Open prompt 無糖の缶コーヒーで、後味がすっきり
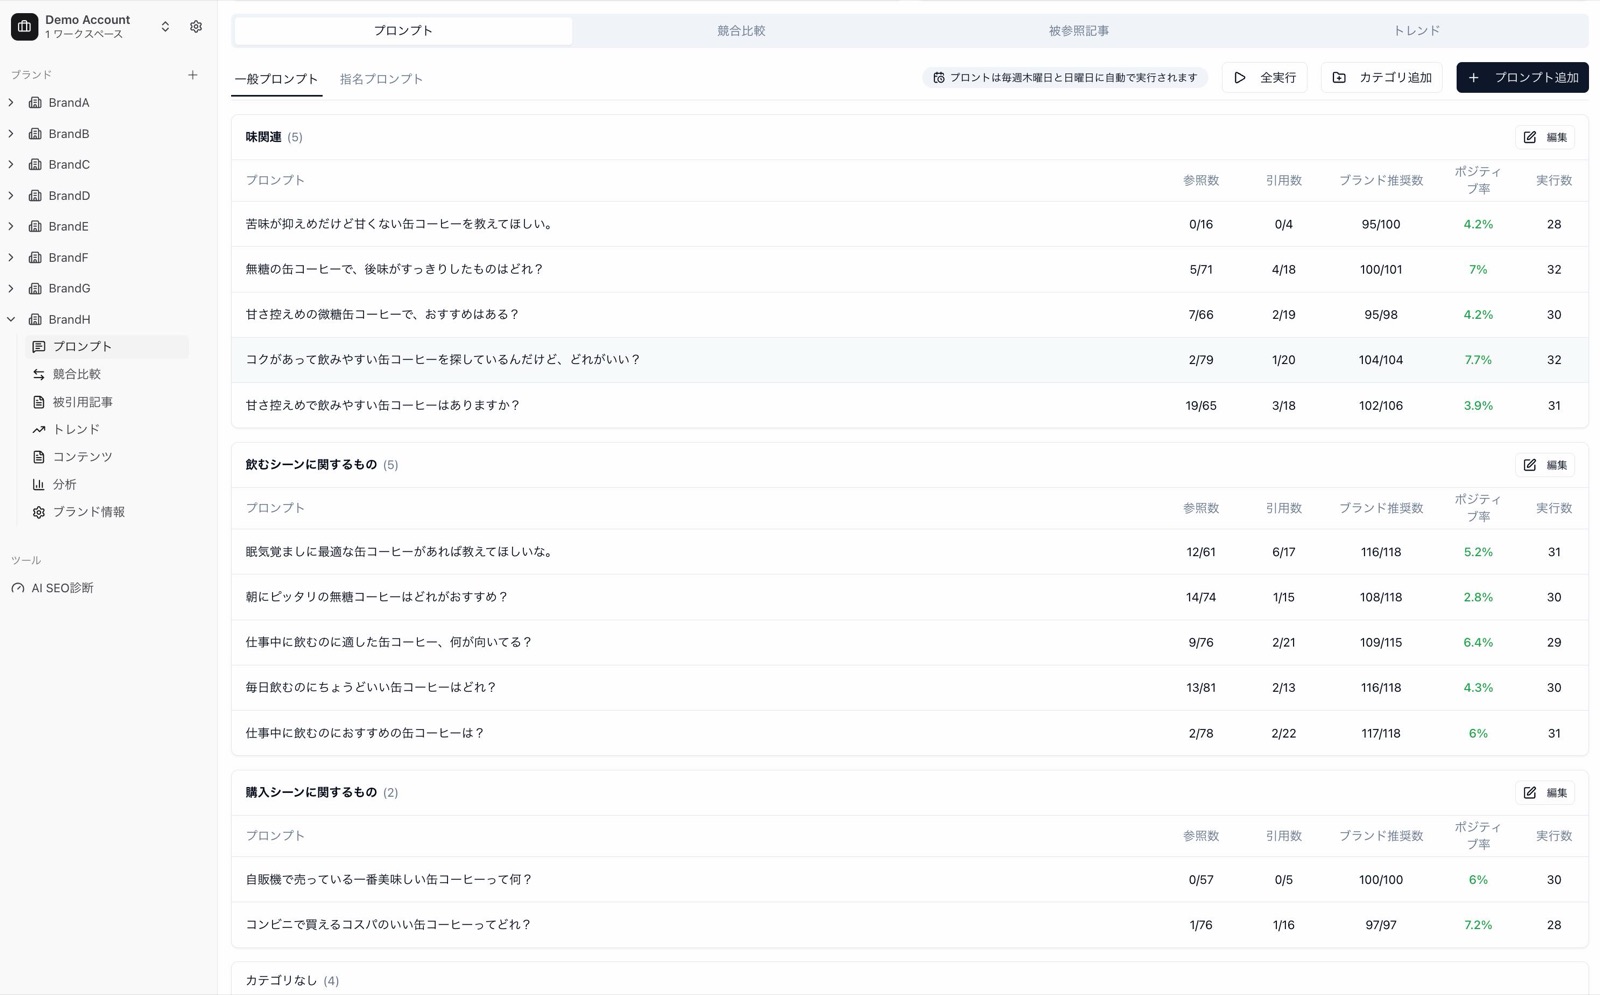The height and width of the screenshot is (995, 1600). [910, 270]
